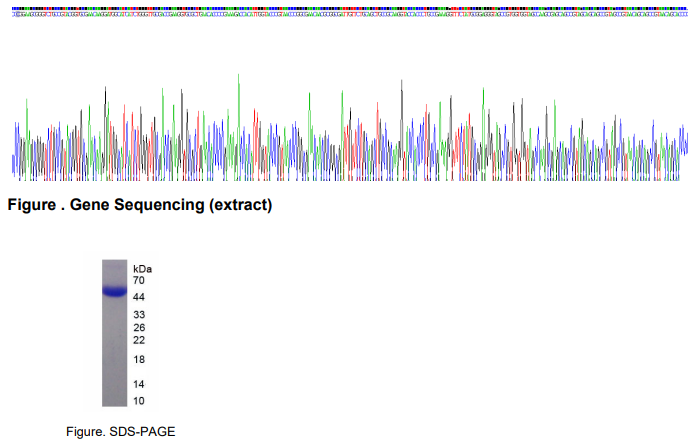Click the 26 kDa marker label
This screenshot has width=694, height=445.
pyautogui.click(x=139, y=328)
